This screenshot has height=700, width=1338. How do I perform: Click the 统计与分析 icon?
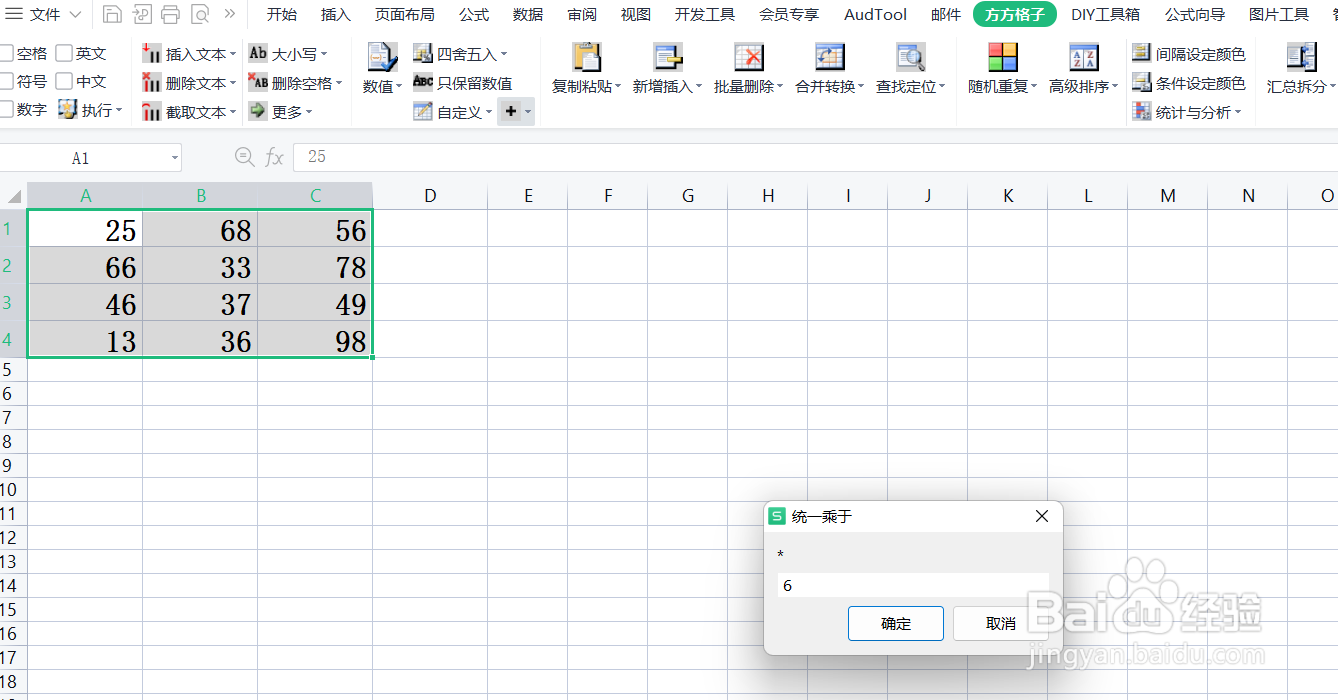pyautogui.click(x=1142, y=111)
